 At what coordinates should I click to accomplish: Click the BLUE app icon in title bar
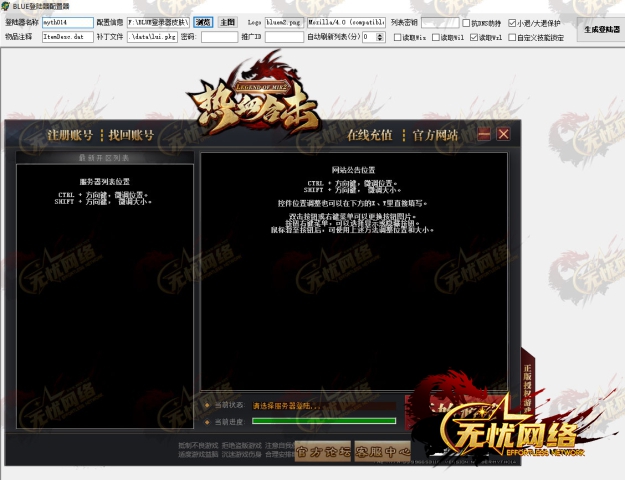(x=6, y=6)
